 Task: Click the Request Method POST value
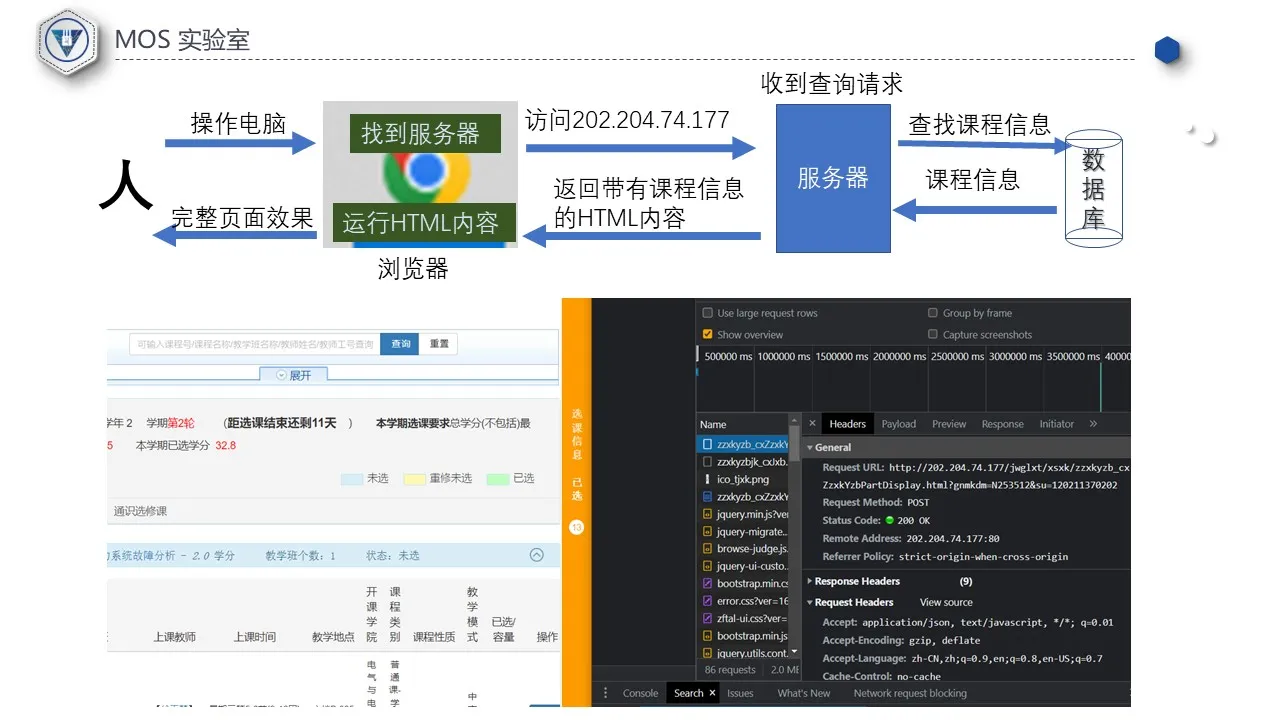tap(918, 502)
